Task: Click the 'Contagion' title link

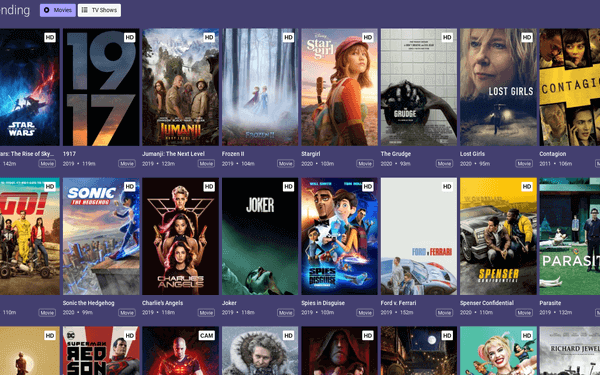Action: 553,154
